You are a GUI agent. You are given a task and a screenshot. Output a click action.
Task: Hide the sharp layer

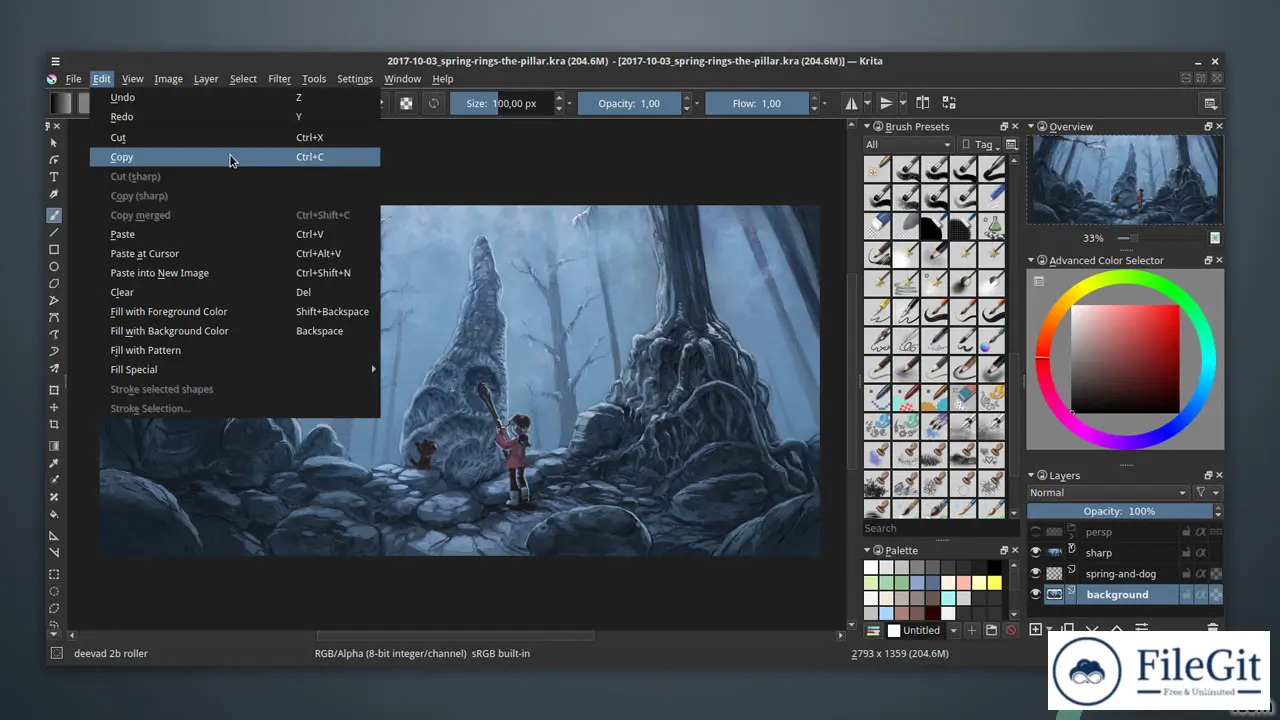[x=1036, y=553]
